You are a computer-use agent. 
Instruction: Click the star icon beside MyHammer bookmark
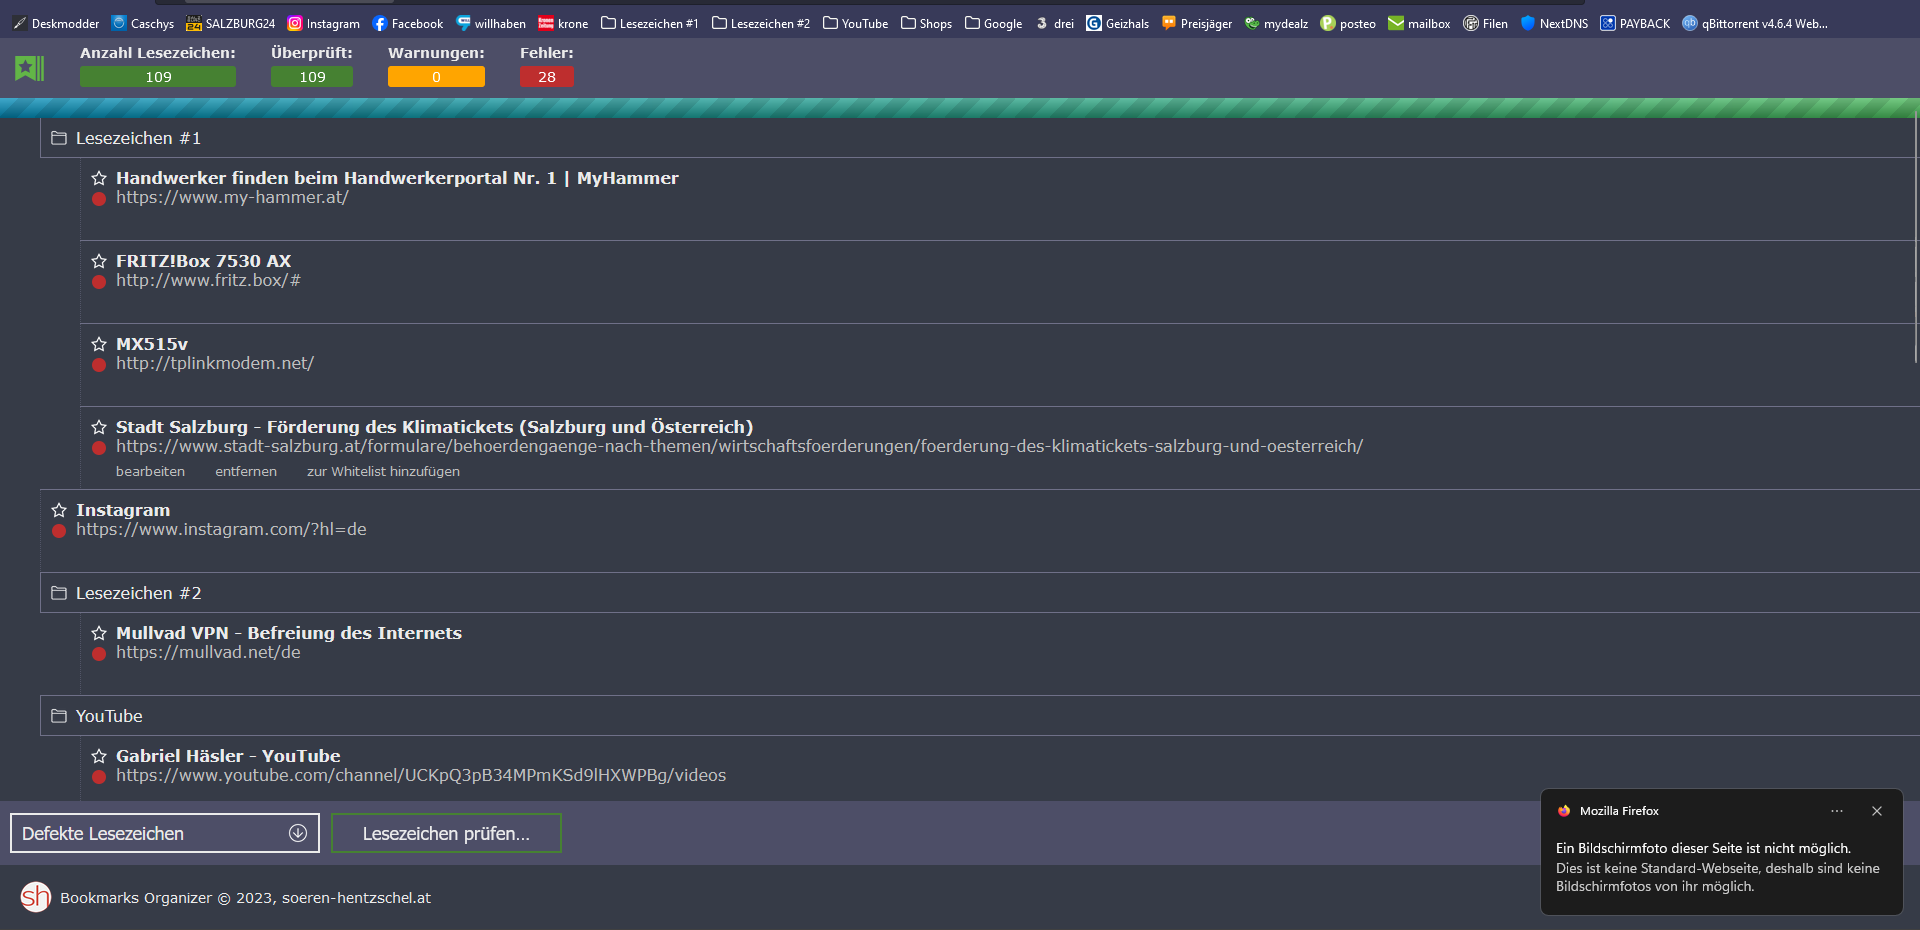[99, 178]
